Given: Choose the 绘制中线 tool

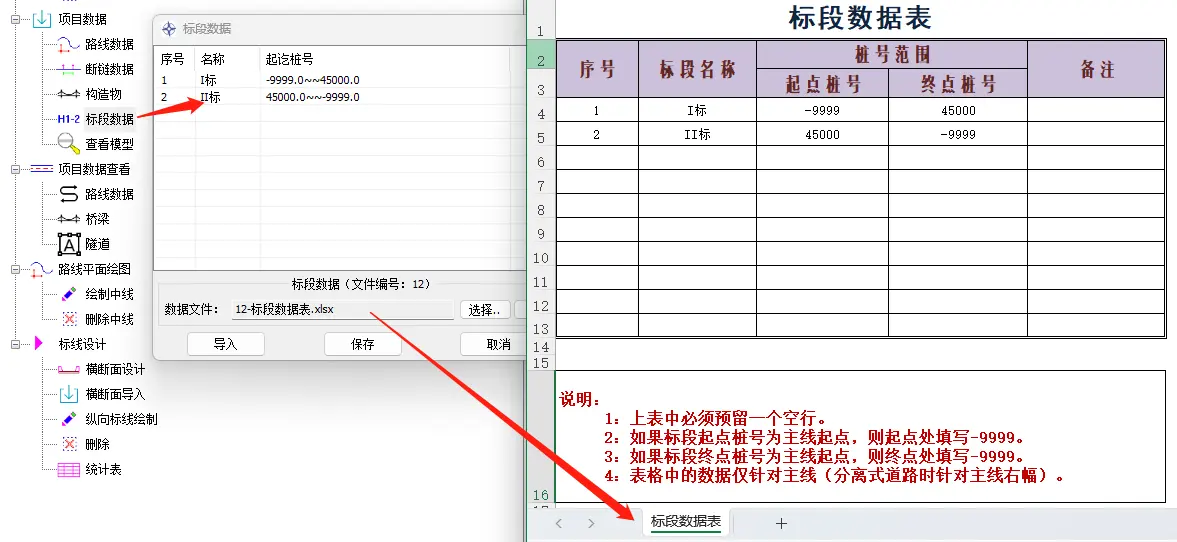Looking at the screenshot, I should [x=108, y=294].
